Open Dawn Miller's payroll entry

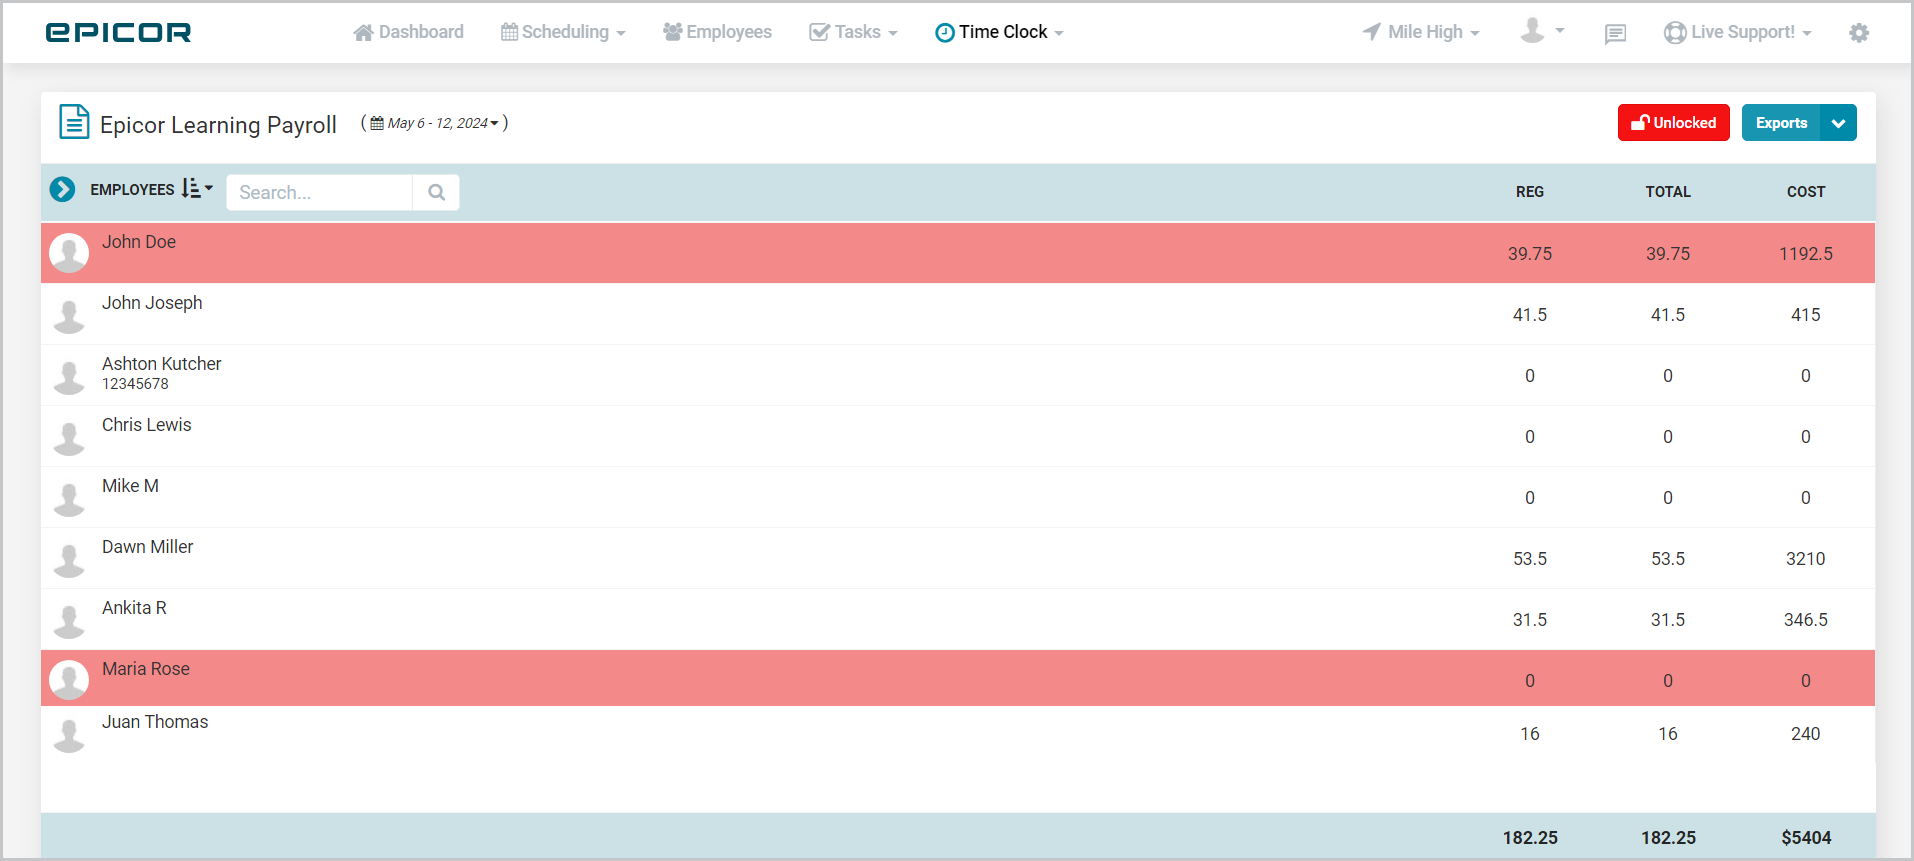958,558
